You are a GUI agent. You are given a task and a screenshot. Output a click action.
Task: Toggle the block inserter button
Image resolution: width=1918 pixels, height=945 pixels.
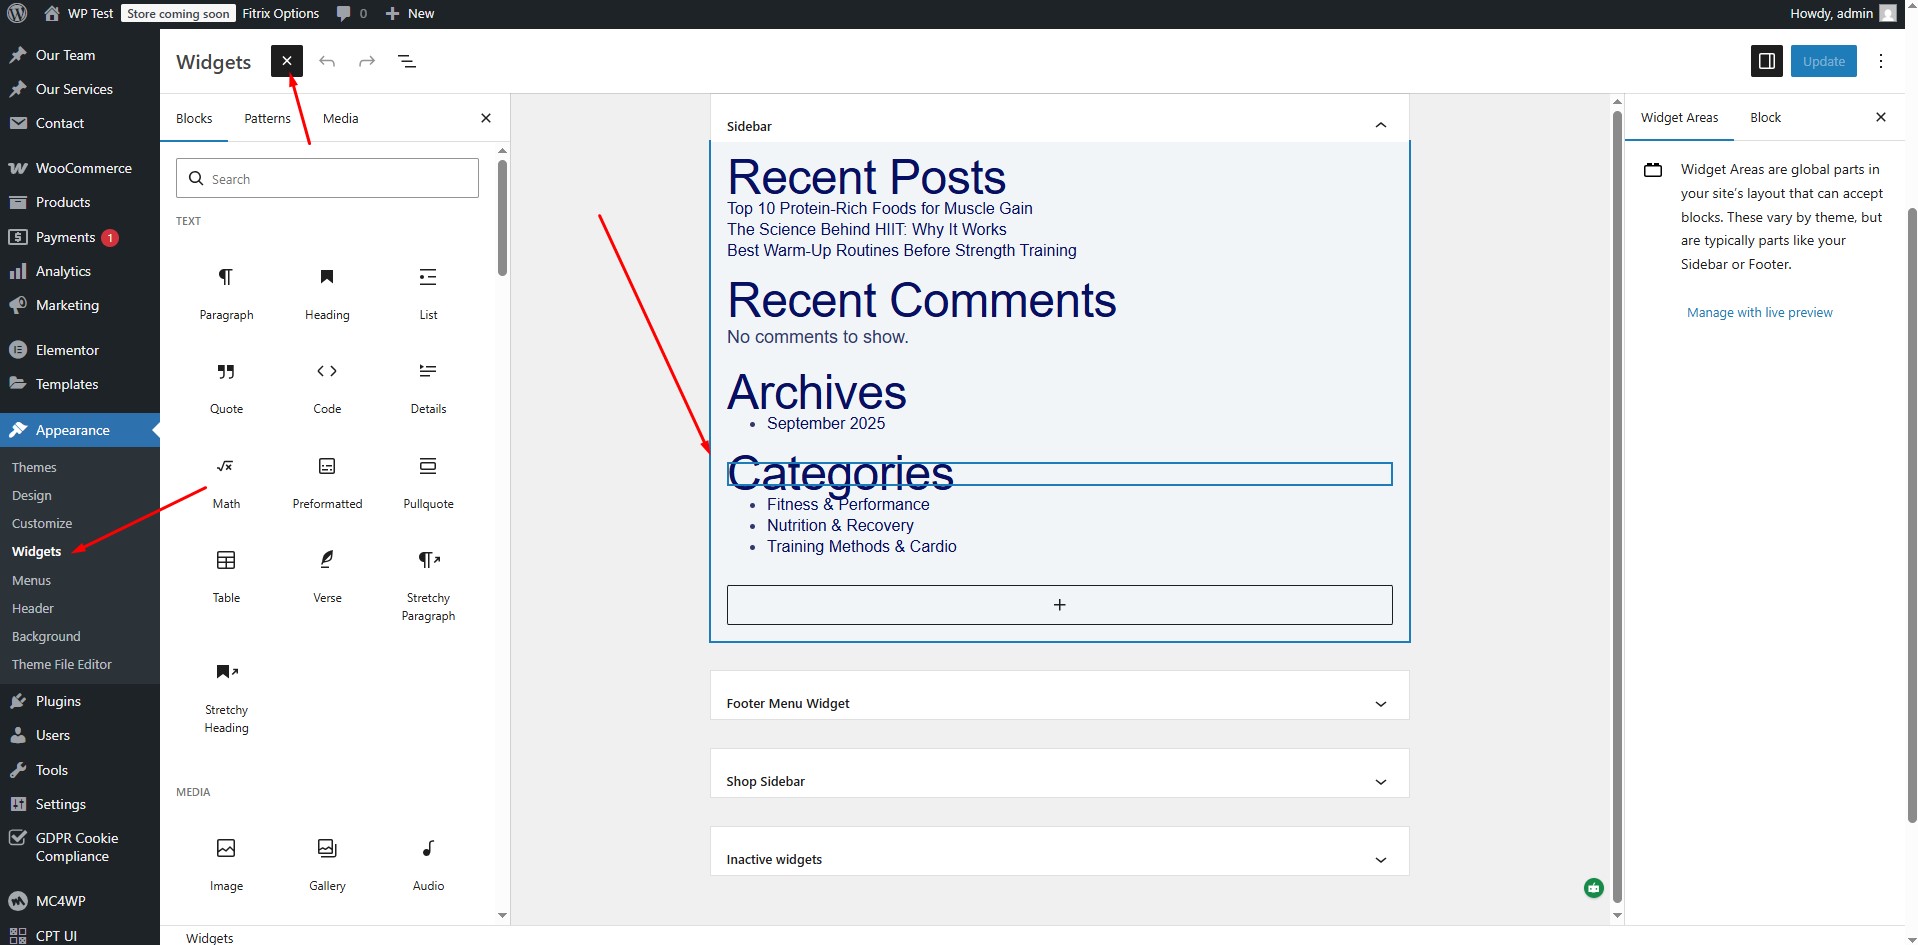pyautogui.click(x=287, y=61)
